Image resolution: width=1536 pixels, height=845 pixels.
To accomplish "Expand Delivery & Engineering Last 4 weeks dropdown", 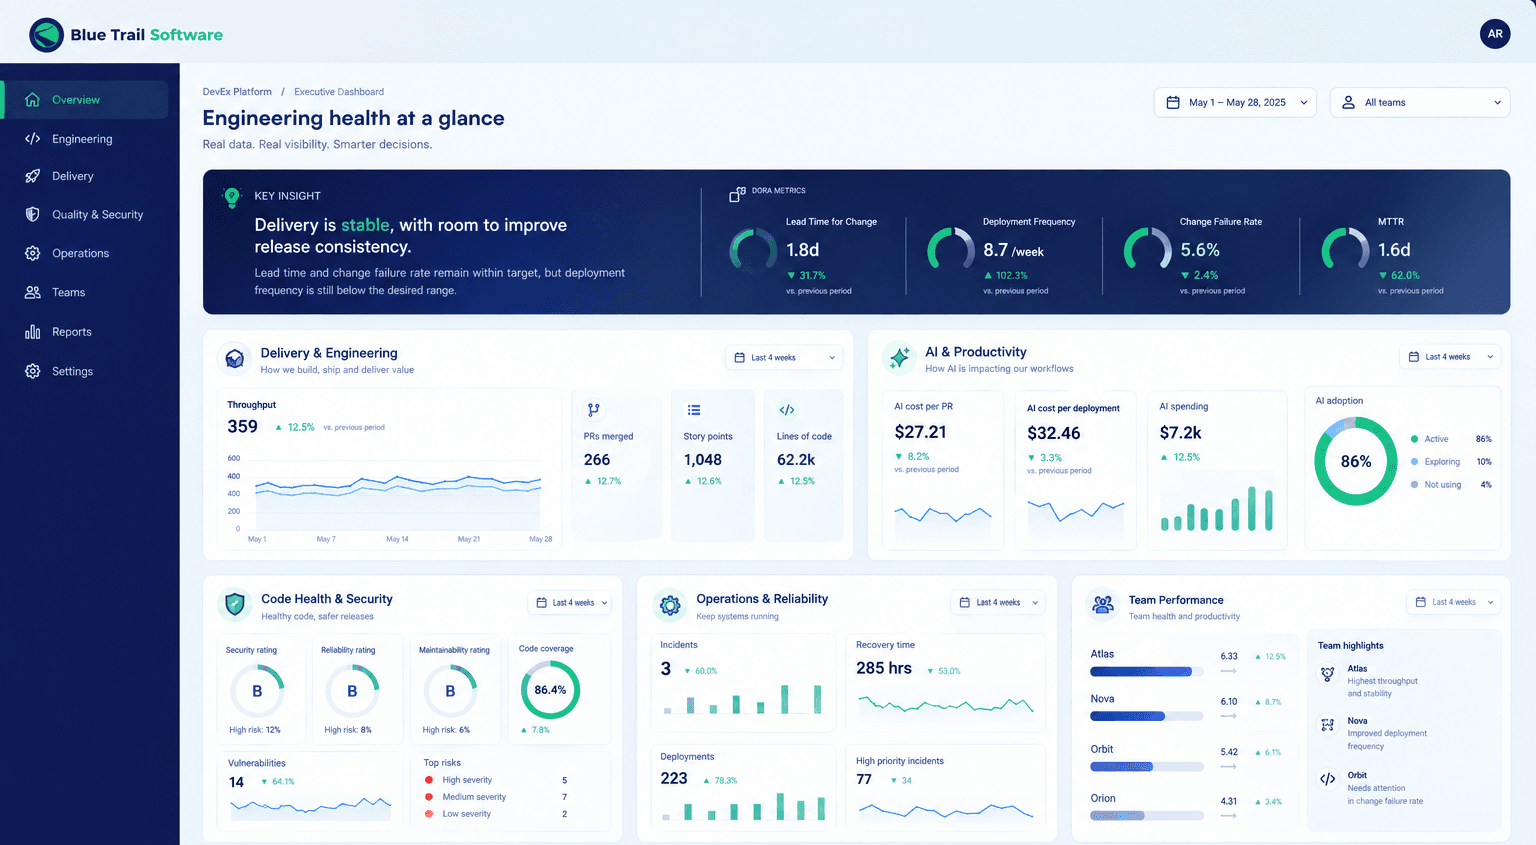I will point(784,357).
